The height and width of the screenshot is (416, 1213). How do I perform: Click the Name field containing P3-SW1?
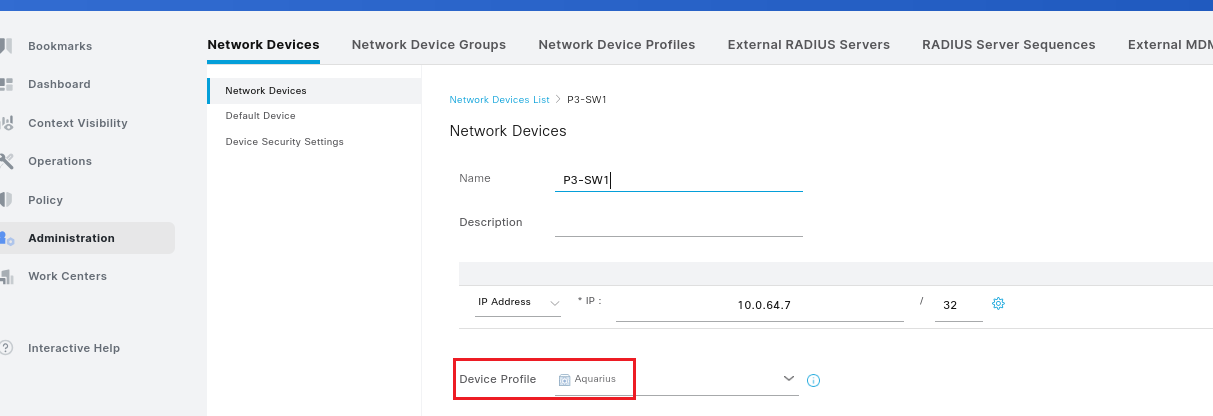pyautogui.click(x=679, y=180)
